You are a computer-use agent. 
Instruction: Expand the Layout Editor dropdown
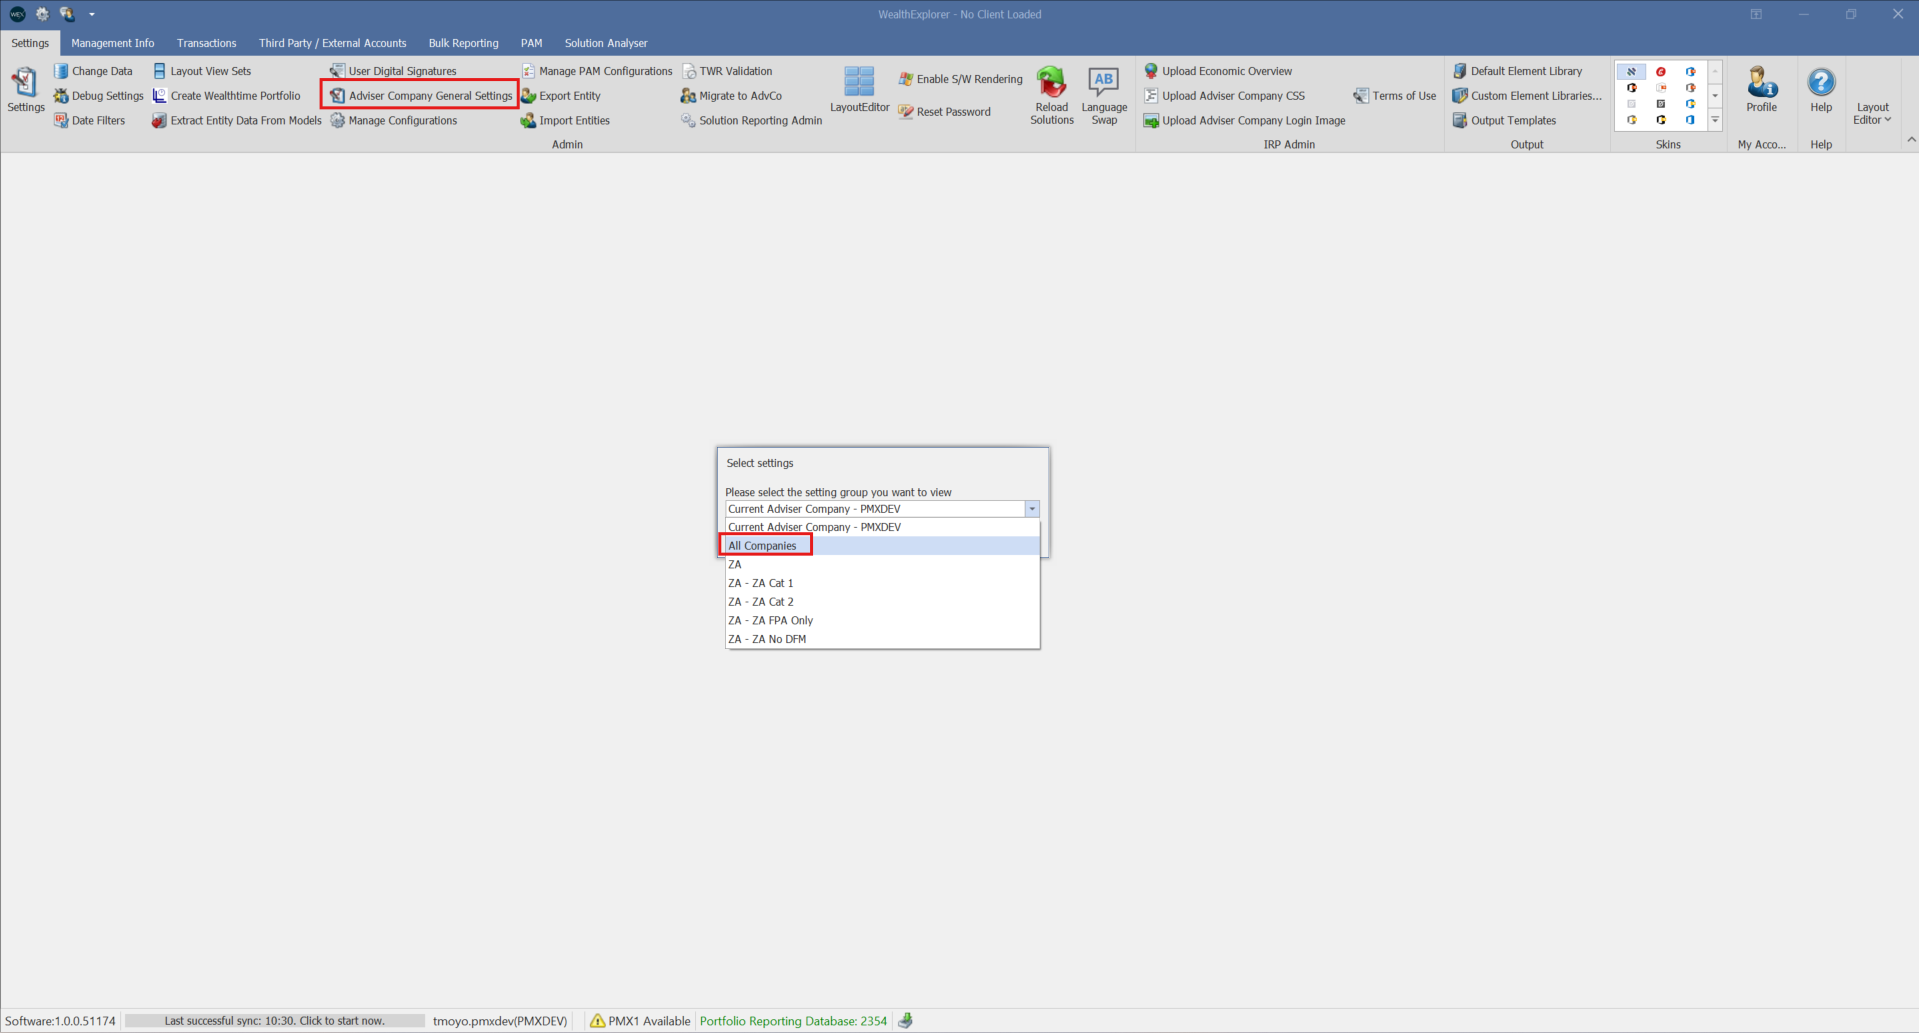coord(1872,114)
